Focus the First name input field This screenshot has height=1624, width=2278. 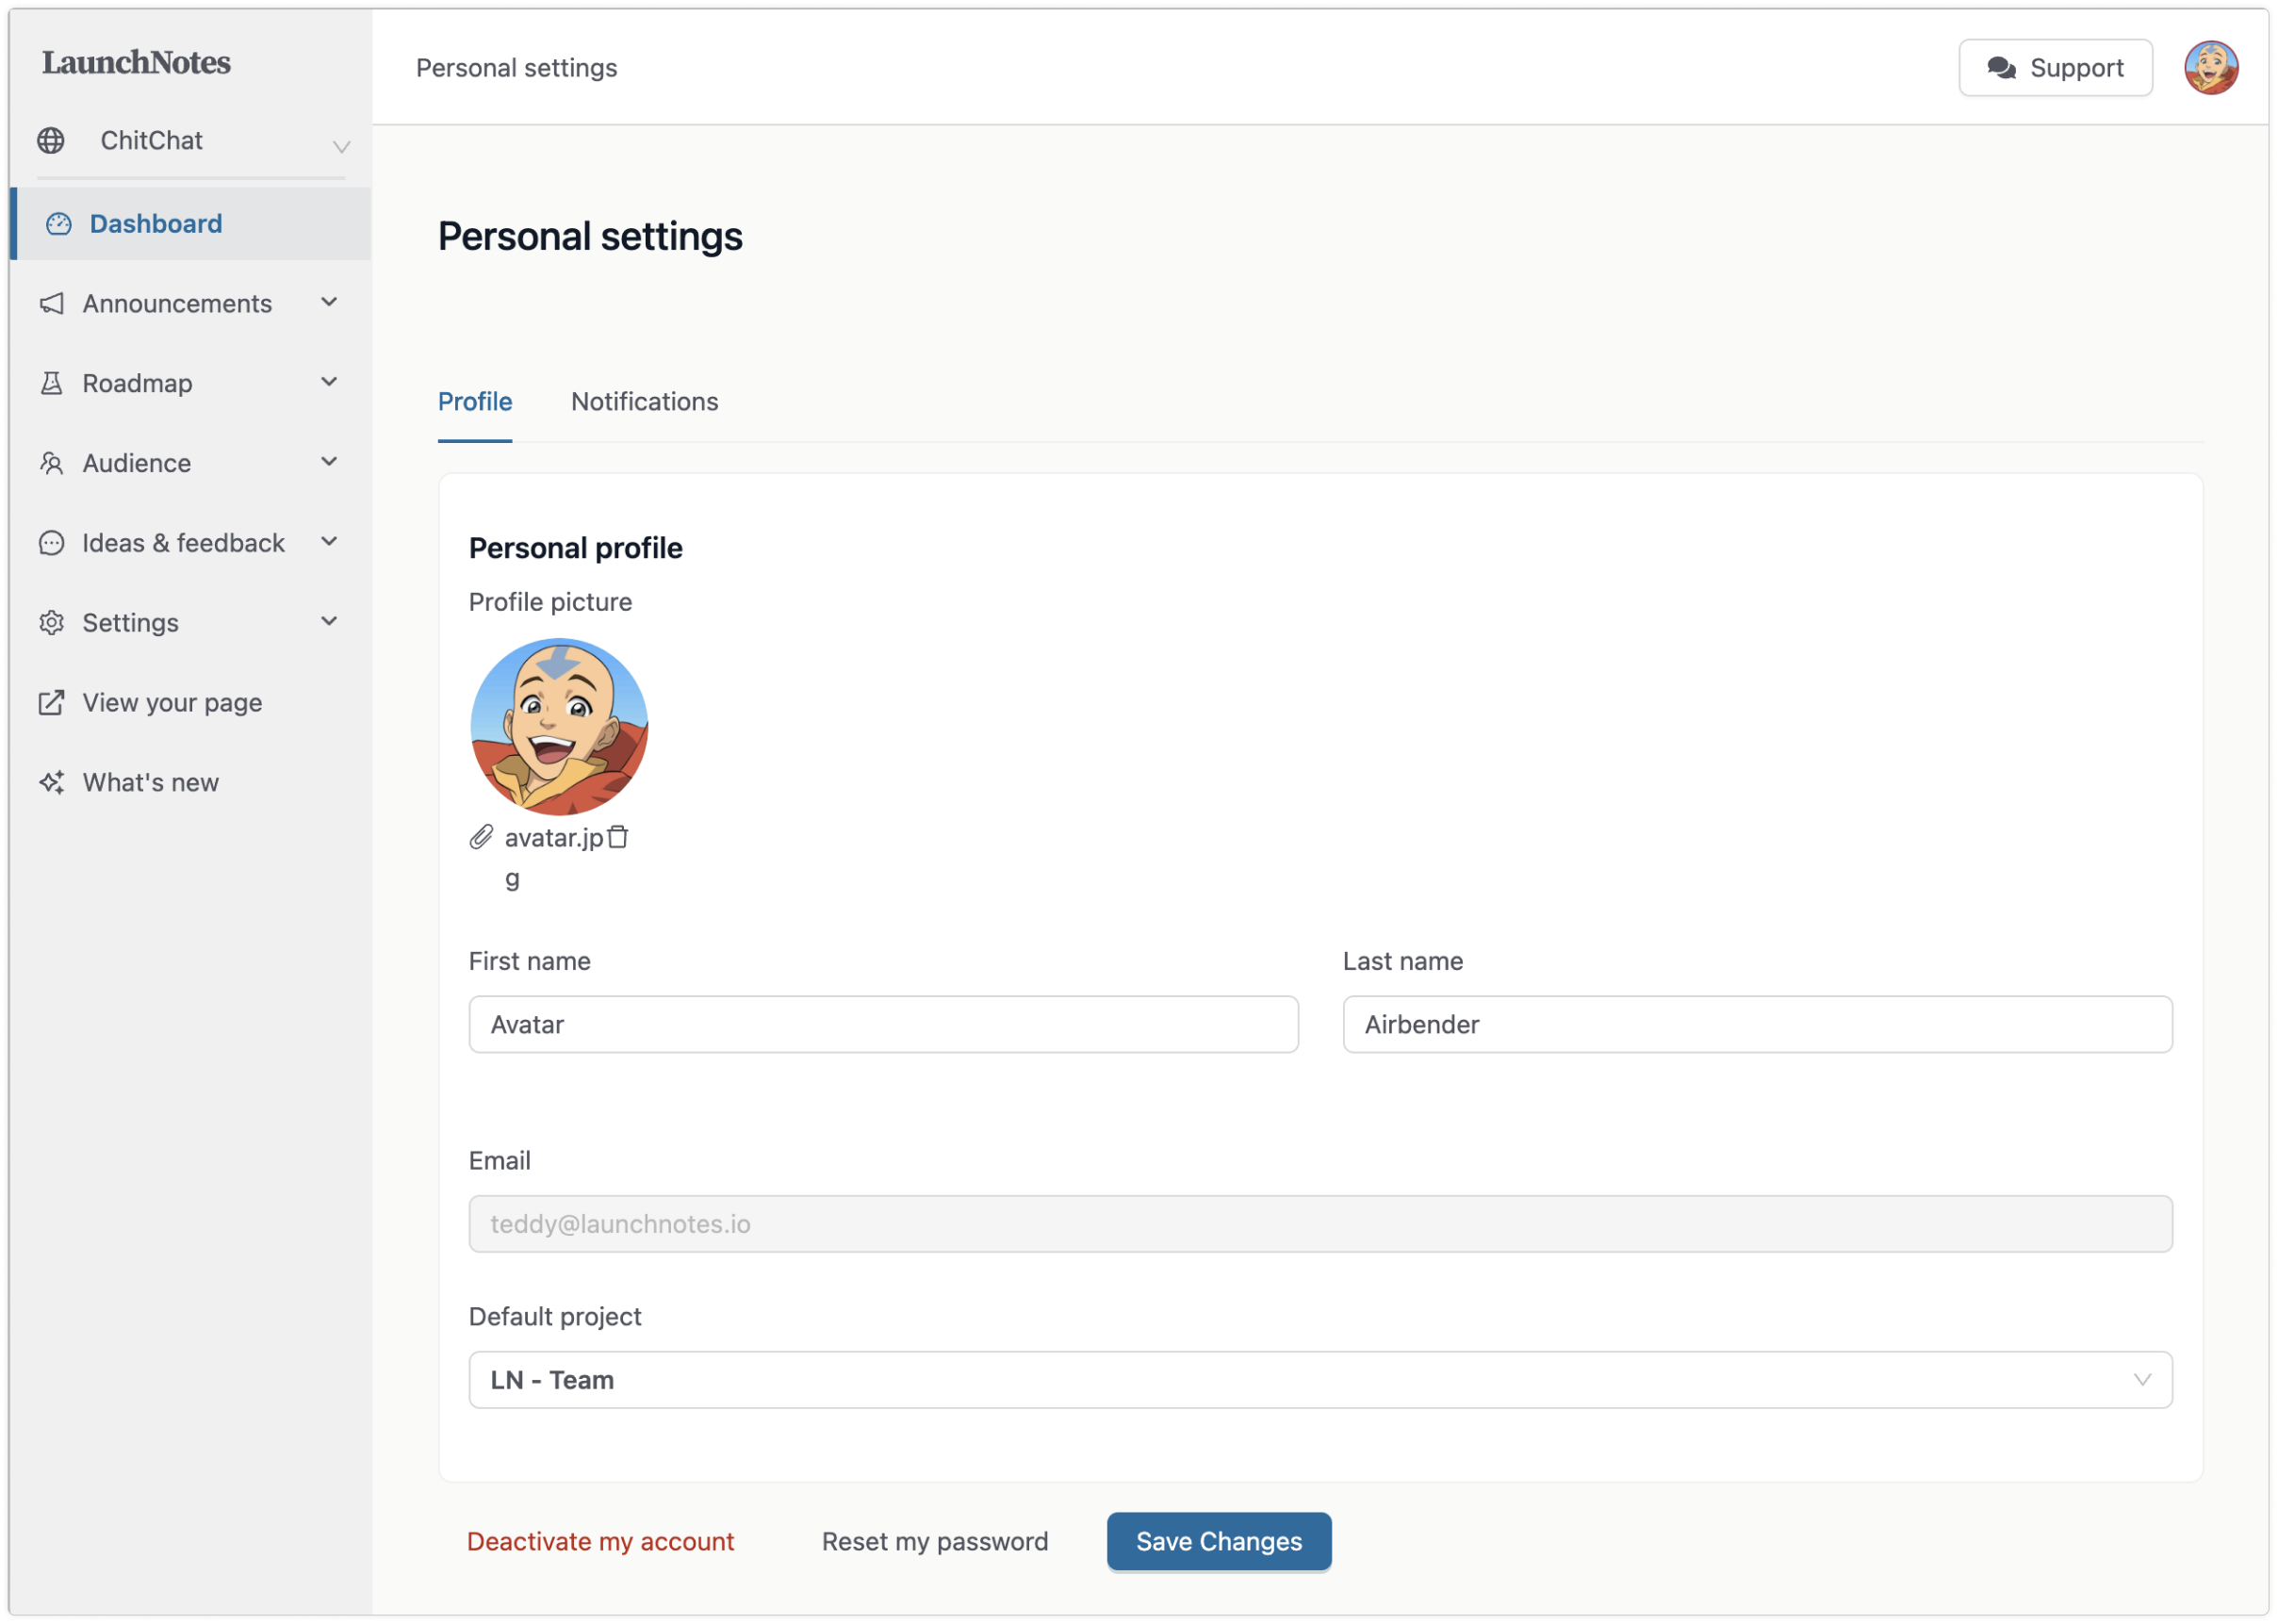pyautogui.click(x=884, y=1024)
